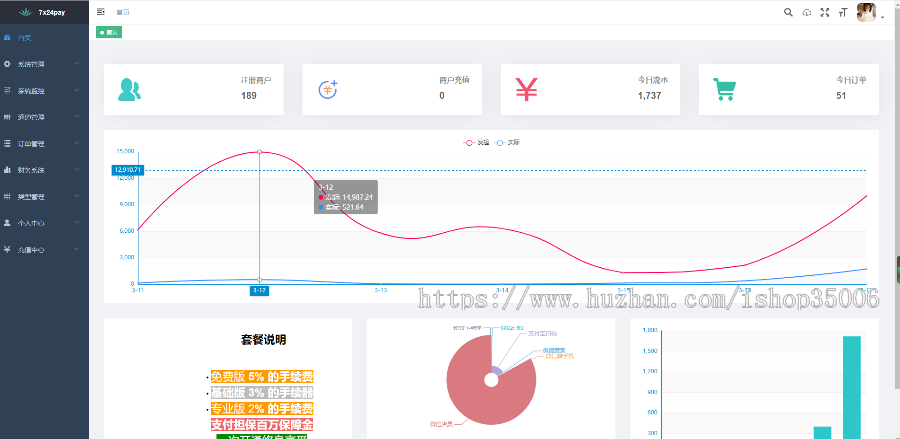Click the short teal bar

click(x=823, y=433)
